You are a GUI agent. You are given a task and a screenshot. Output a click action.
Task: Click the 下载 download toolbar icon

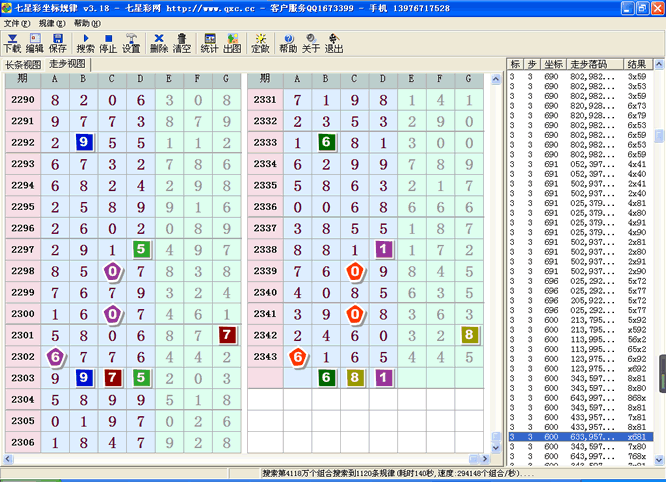[x=13, y=44]
